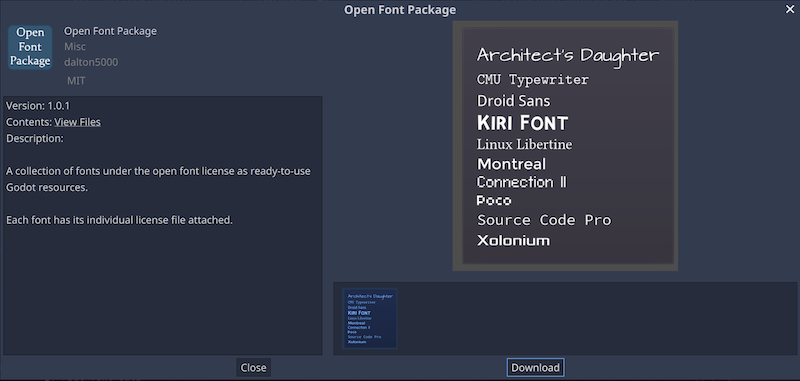
Task: Click the Download button
Action: coord(535,367)
